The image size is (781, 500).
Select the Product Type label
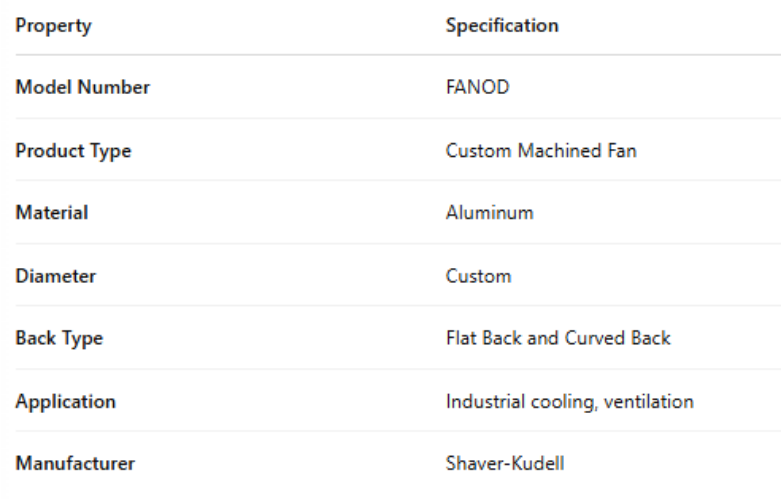click(x=74, y=151)
